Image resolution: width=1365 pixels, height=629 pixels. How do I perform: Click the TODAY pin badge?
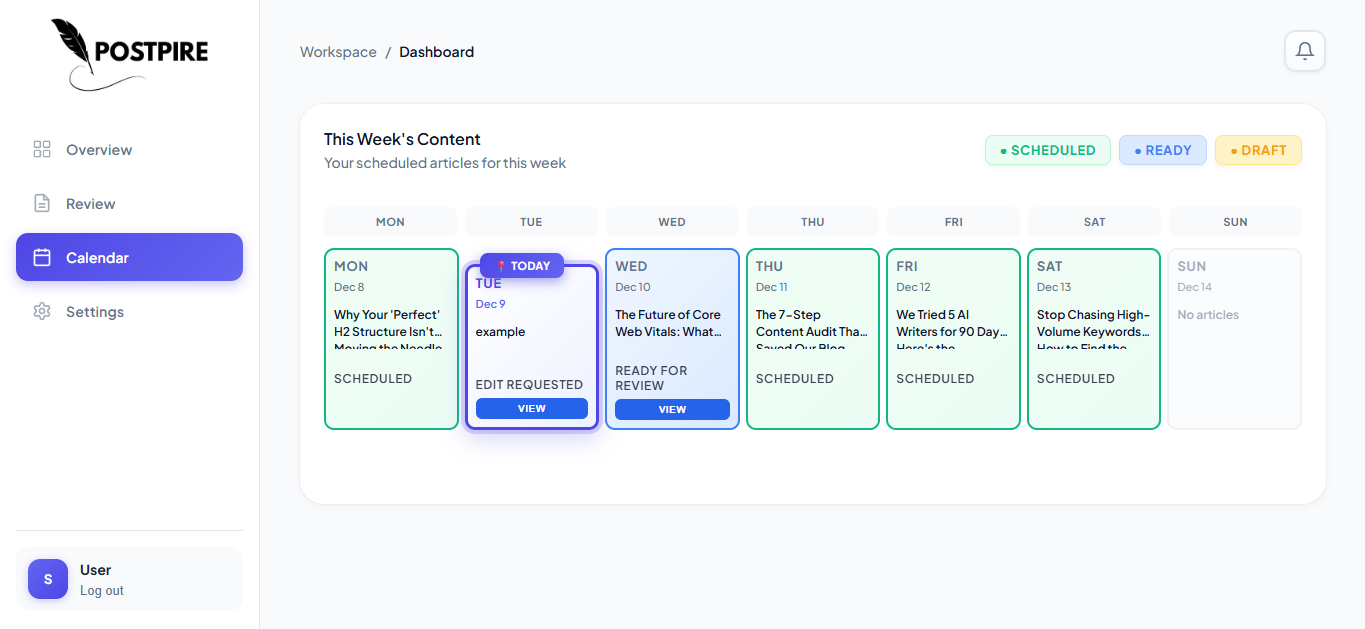(522, 266)
